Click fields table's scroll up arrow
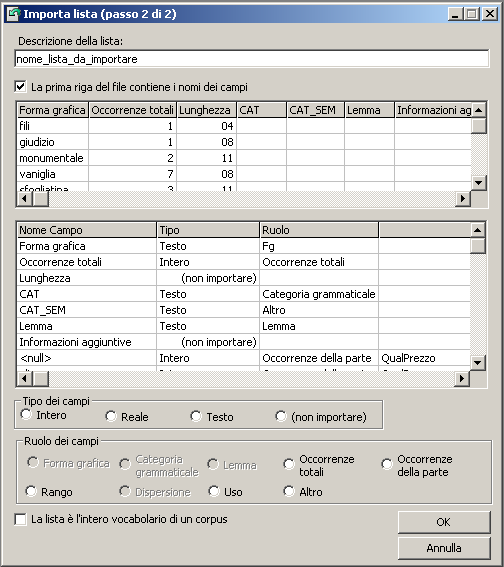 pyautogui.click(x=478, y=230)
